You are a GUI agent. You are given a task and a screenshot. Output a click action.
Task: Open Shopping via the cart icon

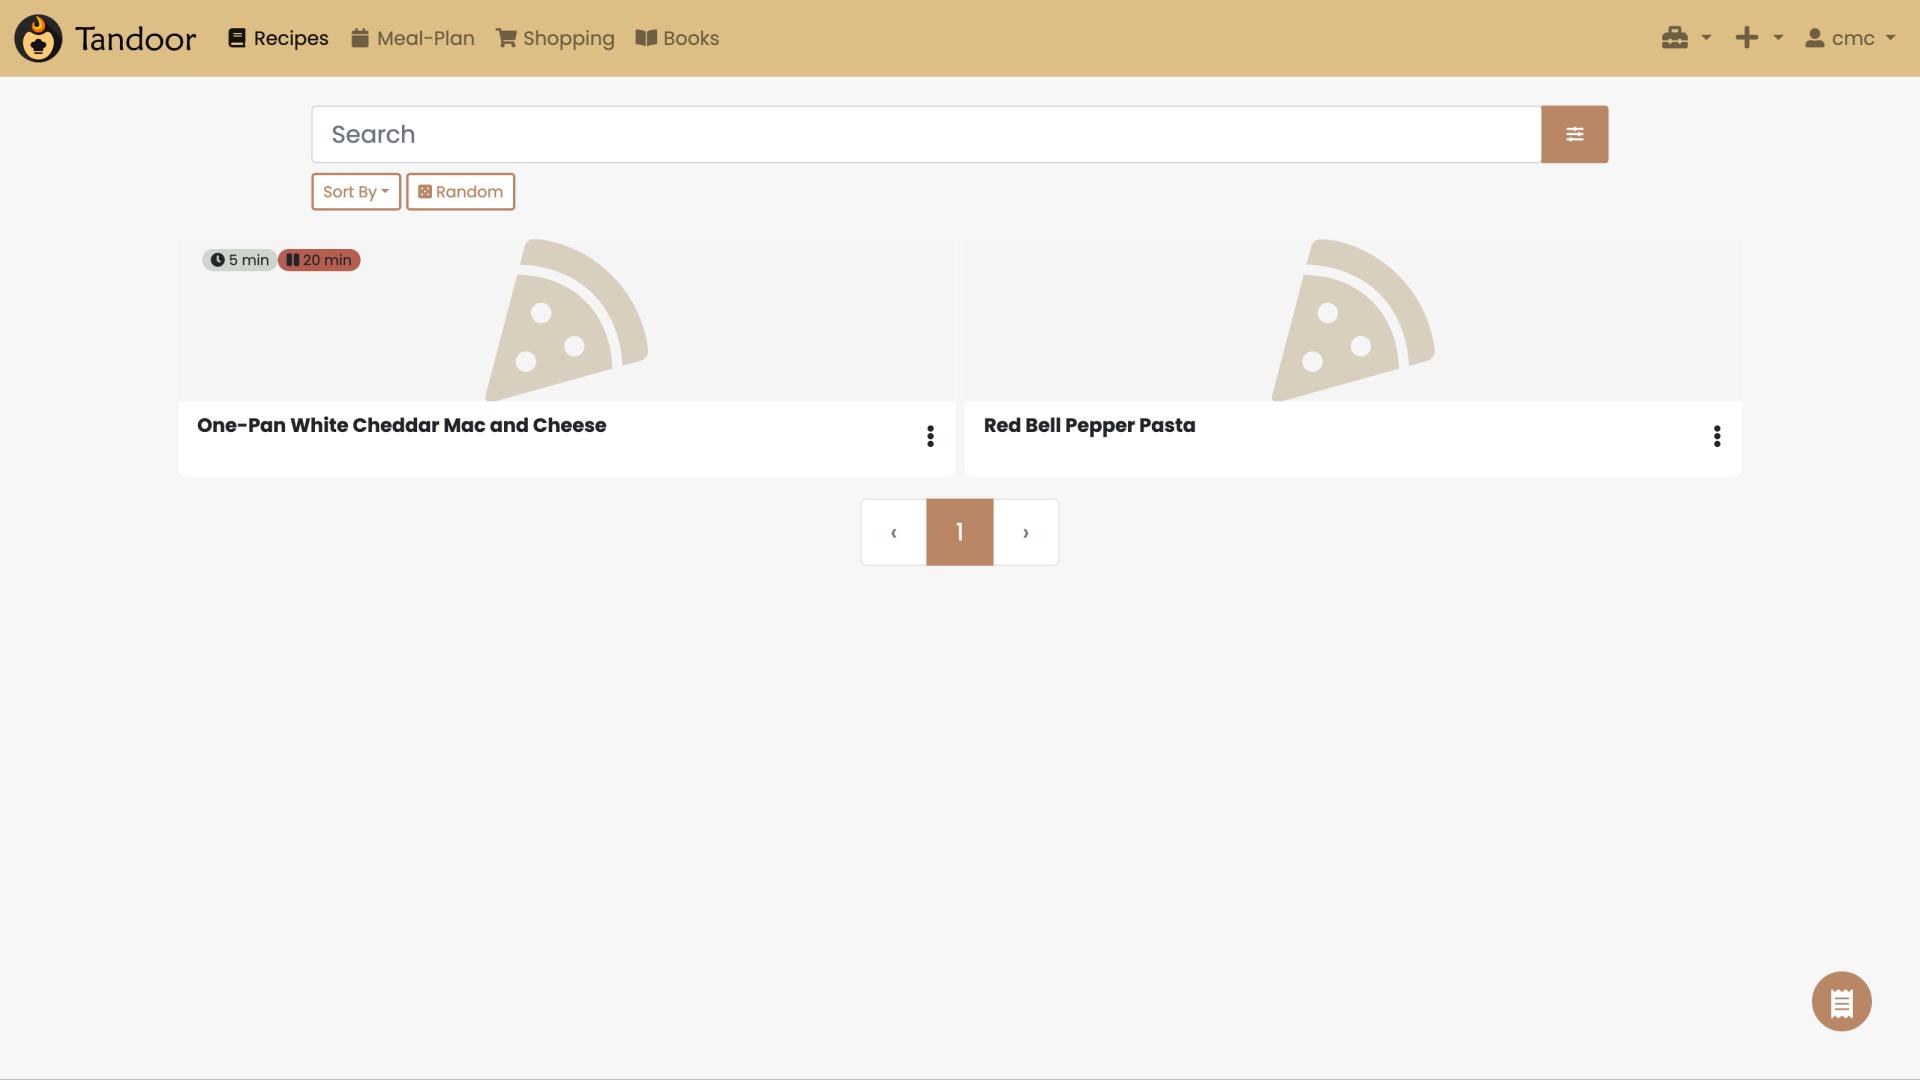pyautogui.click(x=507, y=37)
